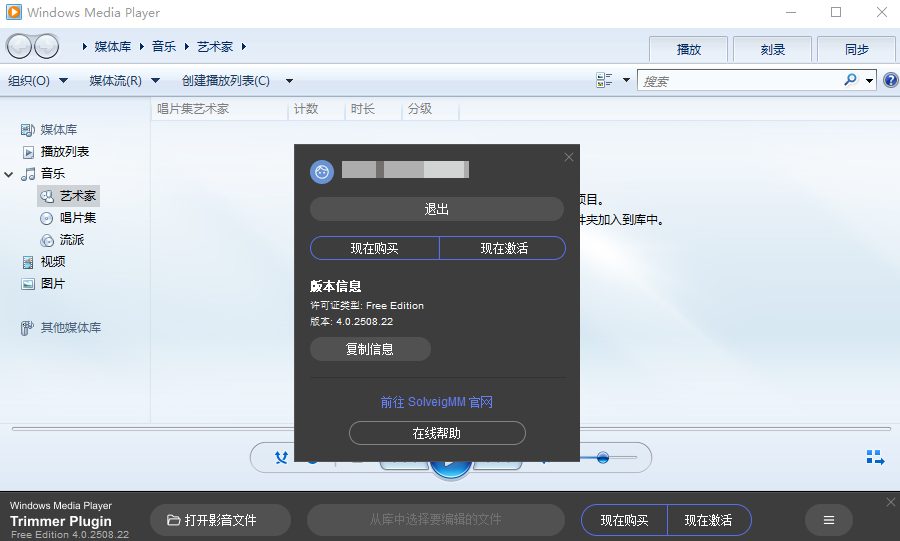Click 现在购买 in the plugin bar
The width and height of the screenshot is (900, 541).
pyautogui.click(x=624, y=520)
